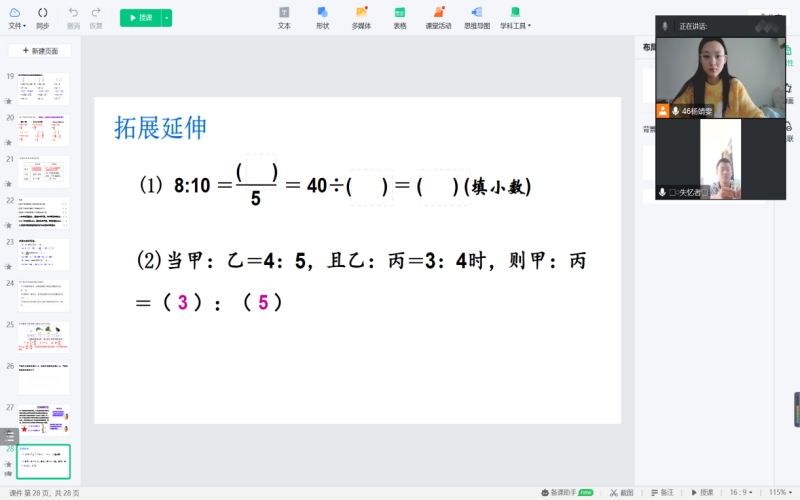This screenshot has height=500, width=800.
Task: Click the 授课 button in status bar
Action: (701, 492)
